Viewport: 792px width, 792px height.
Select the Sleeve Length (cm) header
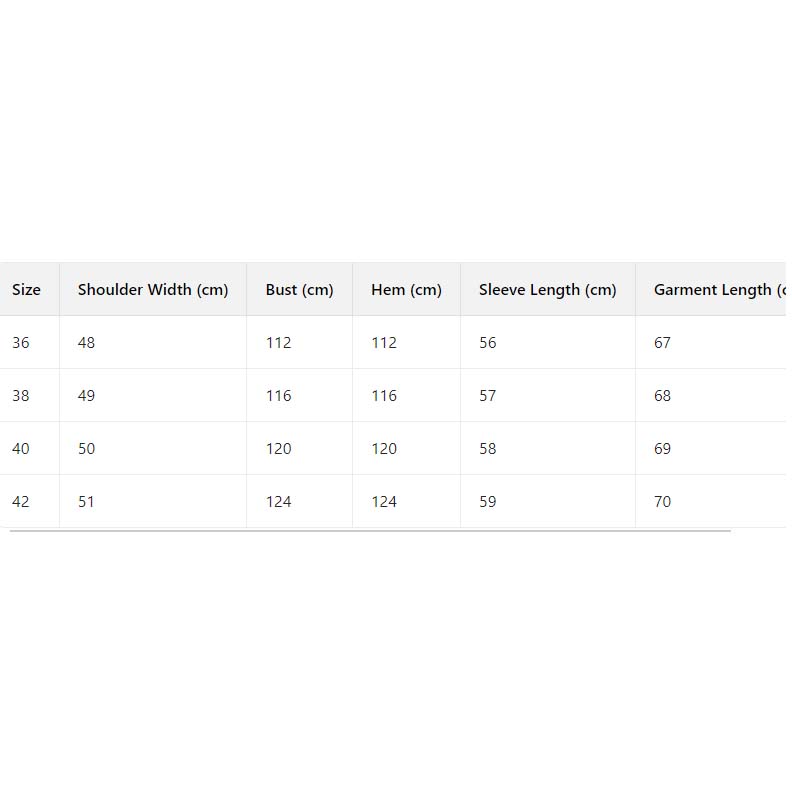coord(547,290)
